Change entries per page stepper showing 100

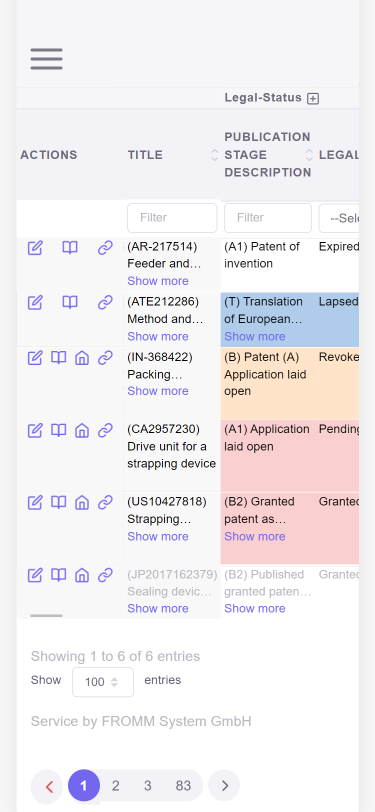[x=103, y=682]
